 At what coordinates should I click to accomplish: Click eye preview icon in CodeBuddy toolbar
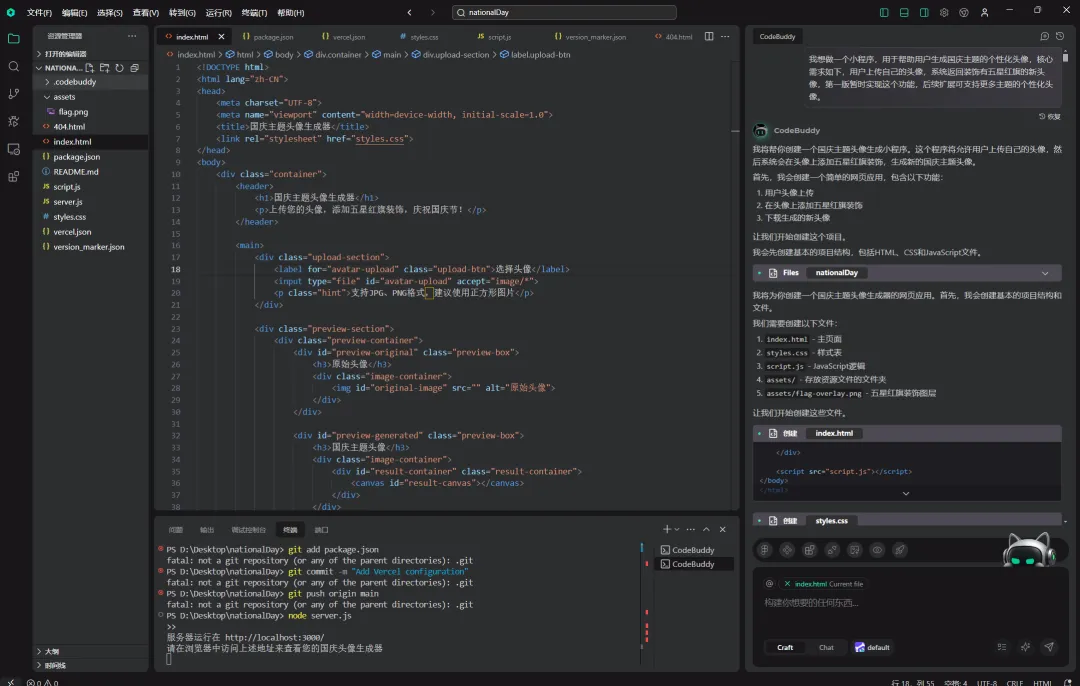[x=877, y=550]
